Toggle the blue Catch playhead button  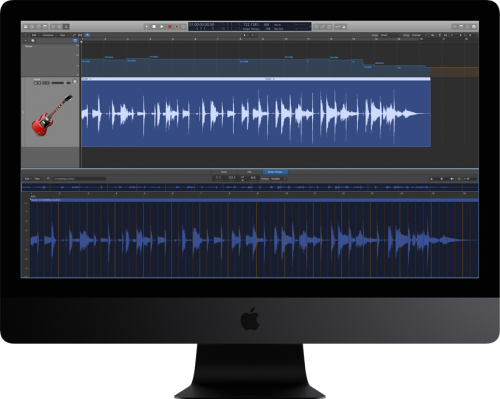[87, 35]
